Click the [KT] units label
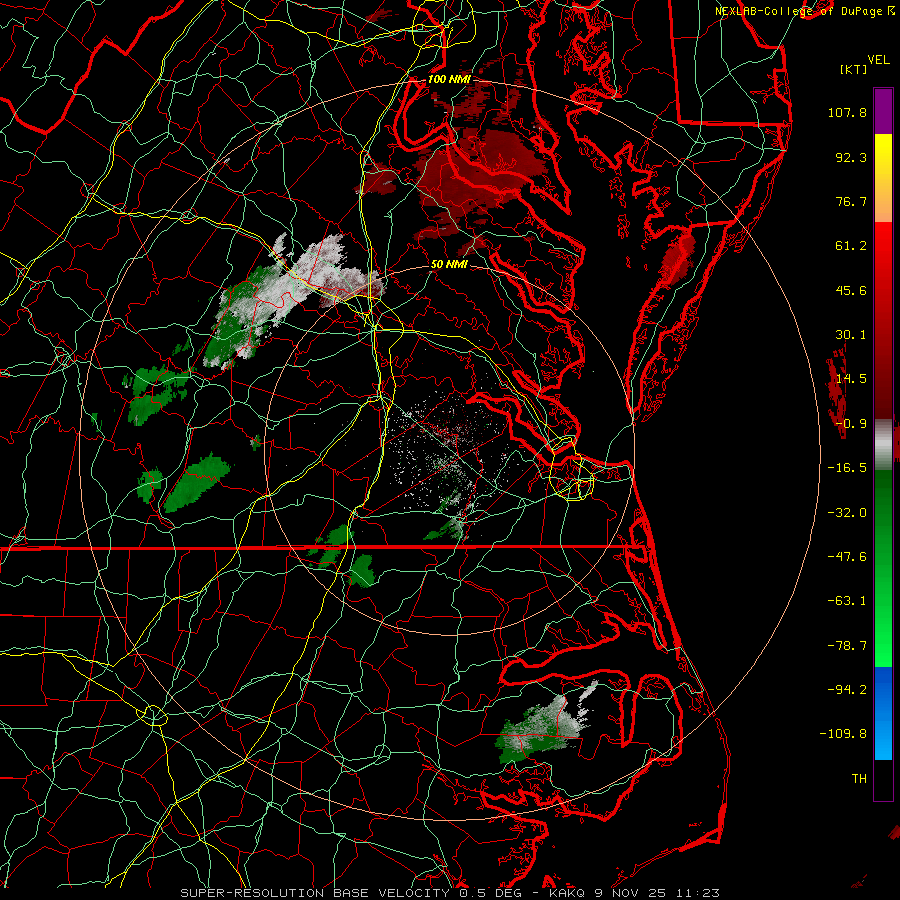This screenshot has height=900, width=900. coord(854,69)
